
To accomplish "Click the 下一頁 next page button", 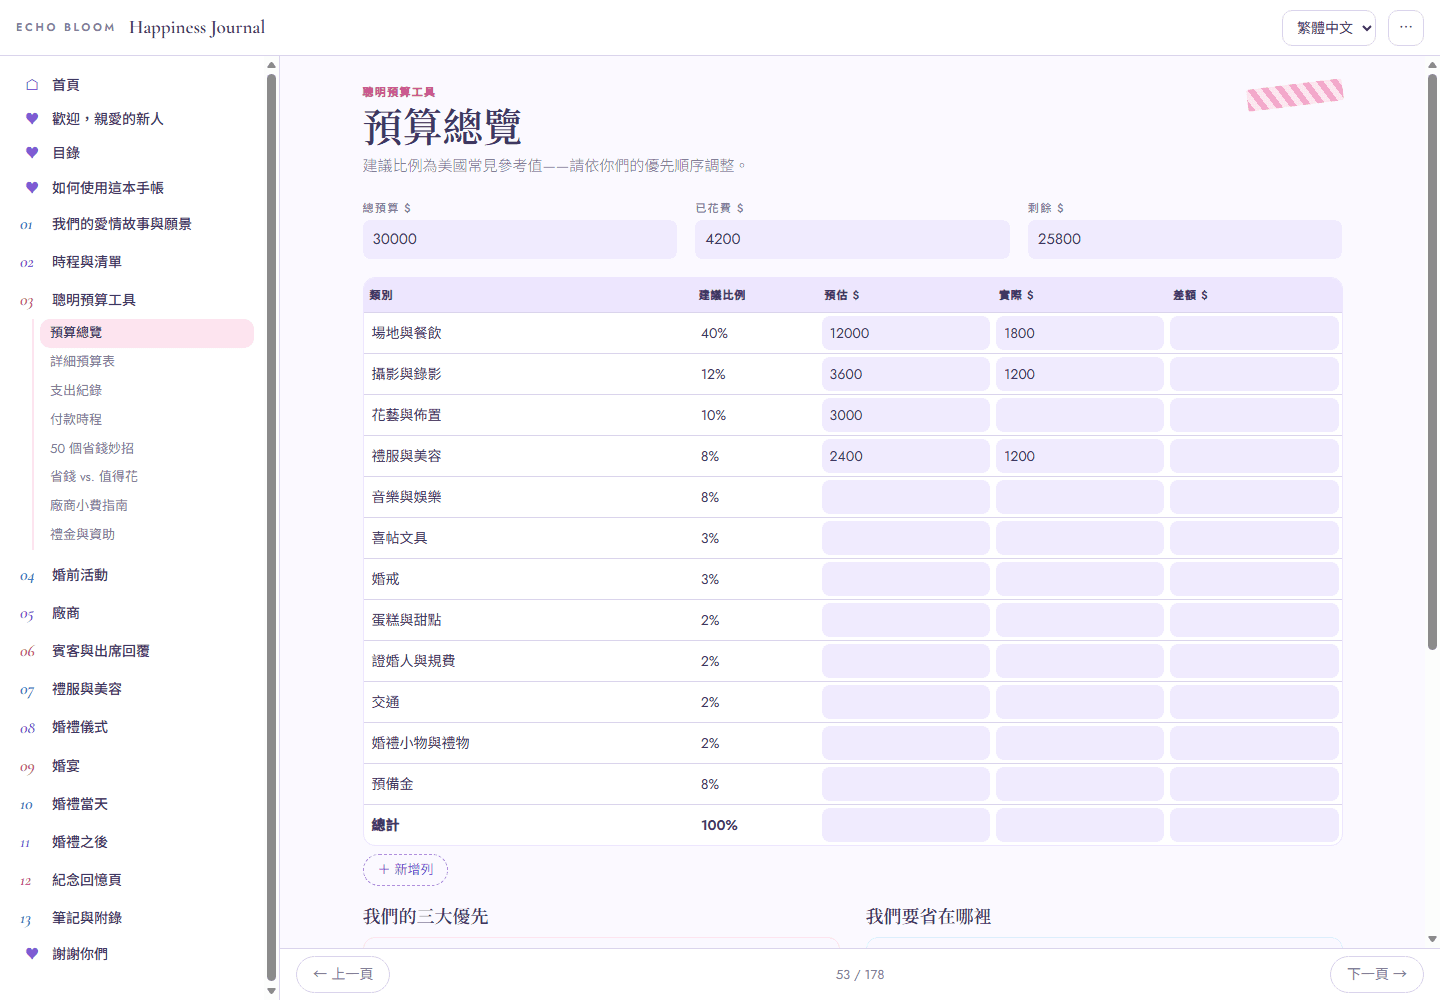I will pos(1377,974).
